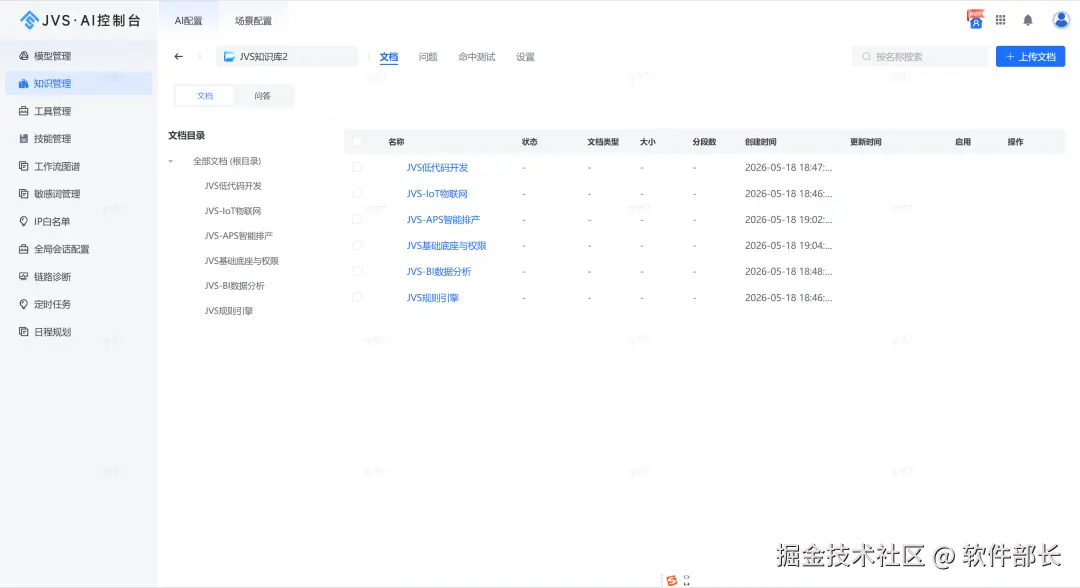
Task: Check the JVS基础底座与权限 row checkbox
Action: point(357,245)
